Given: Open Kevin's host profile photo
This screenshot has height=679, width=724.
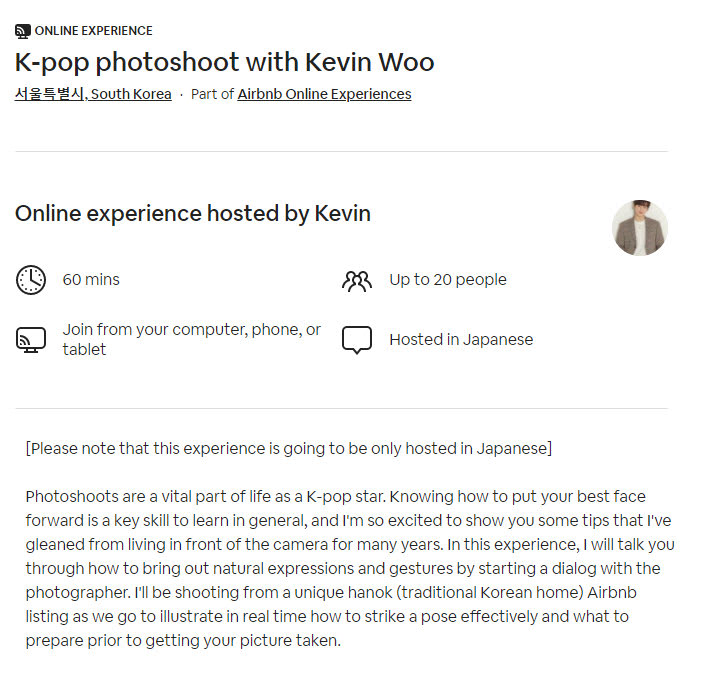Looking at the screenshot, I should 640,228.
